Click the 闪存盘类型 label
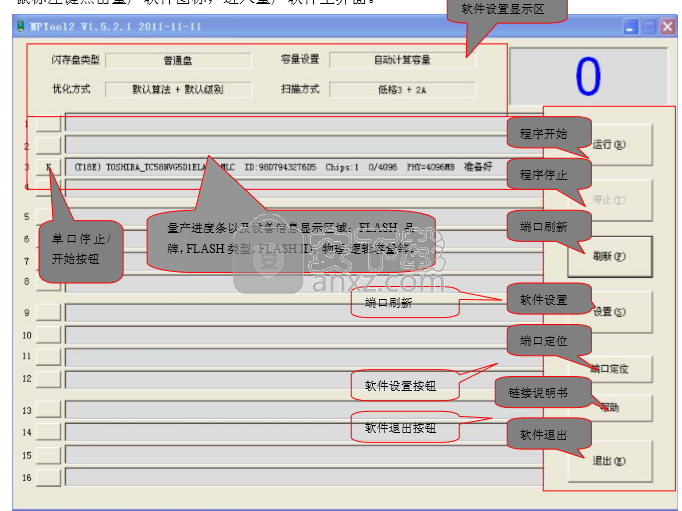Screen dimensions: 682x511 (75, 60)
